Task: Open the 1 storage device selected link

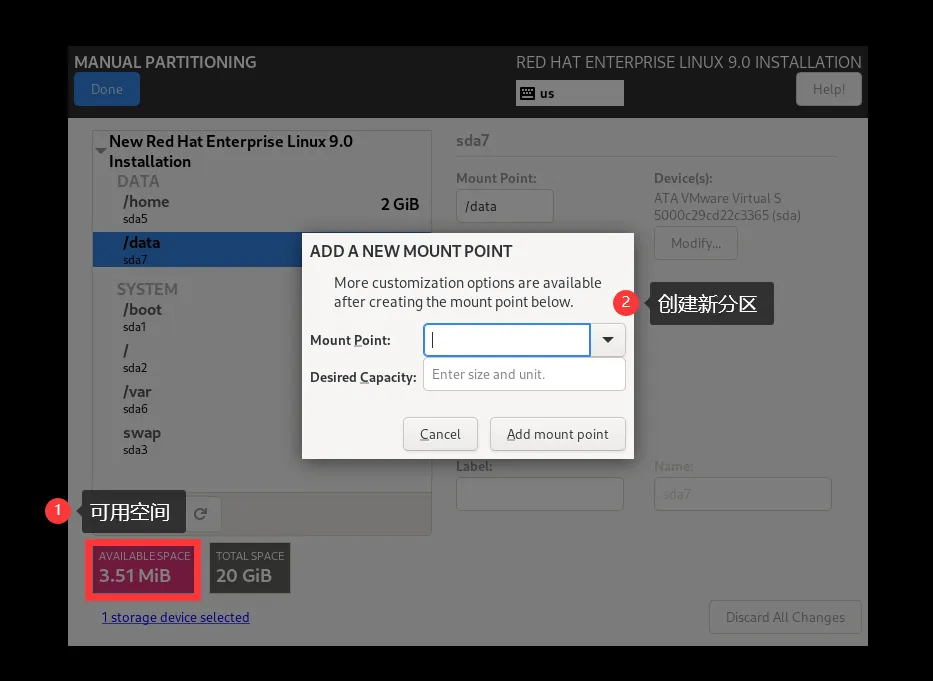Action: [176, 617]
